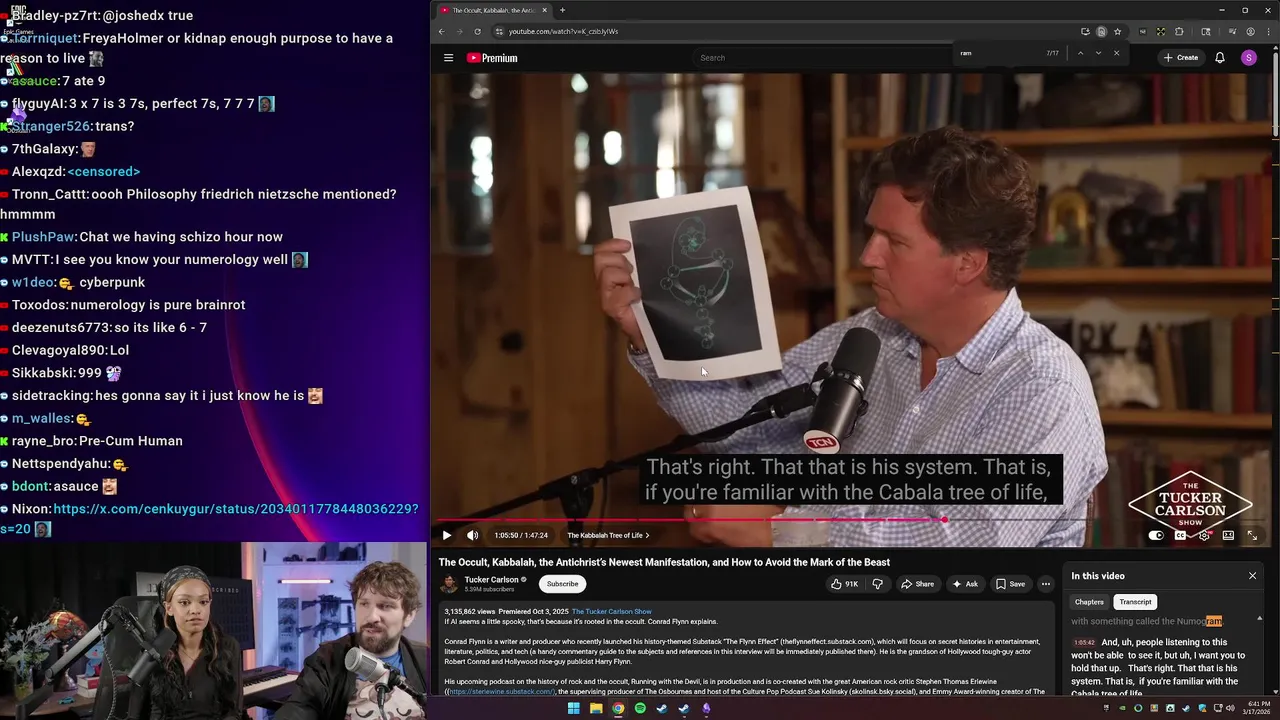Bookmark this page with the star icon
Viewport: 1280px width, 720px height.
[1117, 31]
